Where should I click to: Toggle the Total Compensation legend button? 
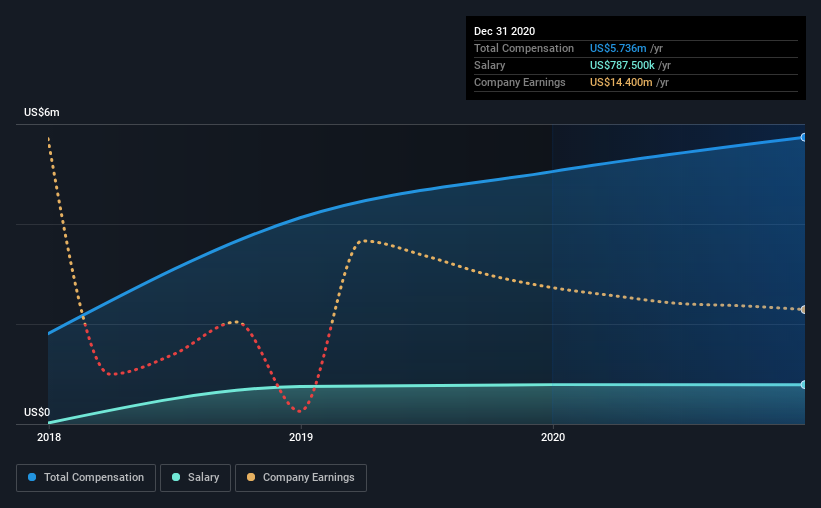(86, 478)
